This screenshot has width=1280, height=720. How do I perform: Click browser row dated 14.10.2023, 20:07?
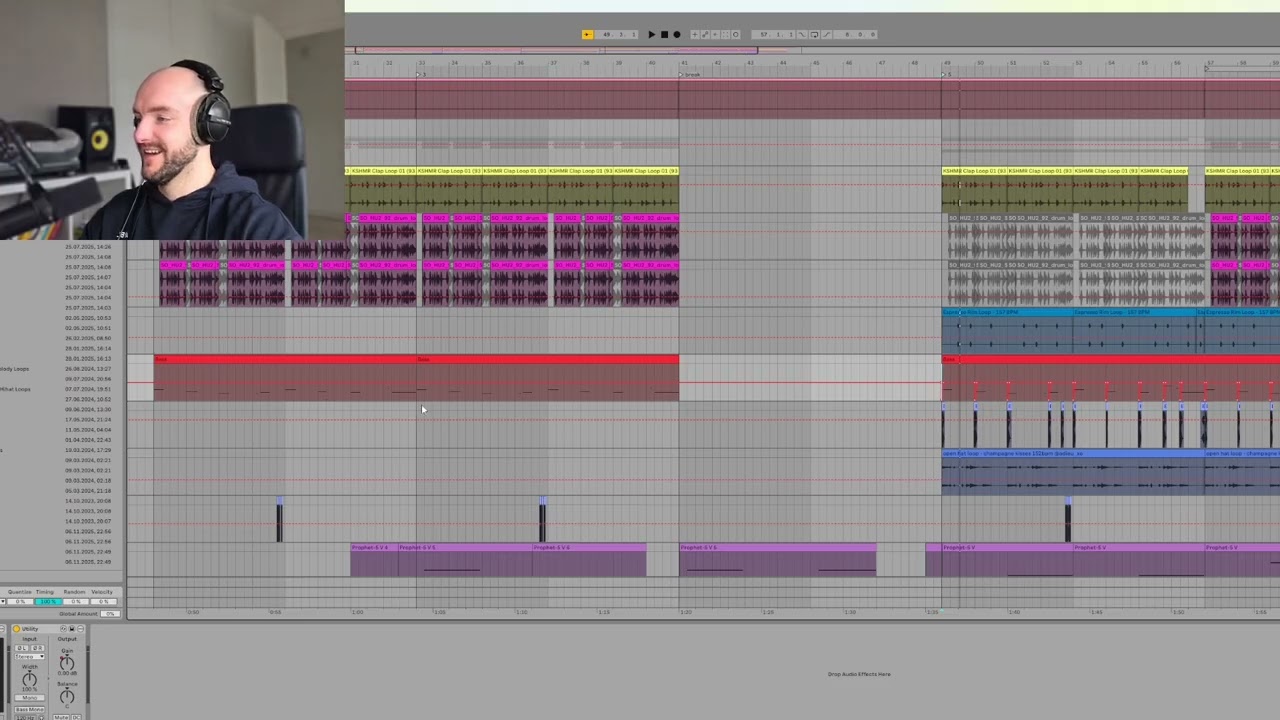(88, 521)
